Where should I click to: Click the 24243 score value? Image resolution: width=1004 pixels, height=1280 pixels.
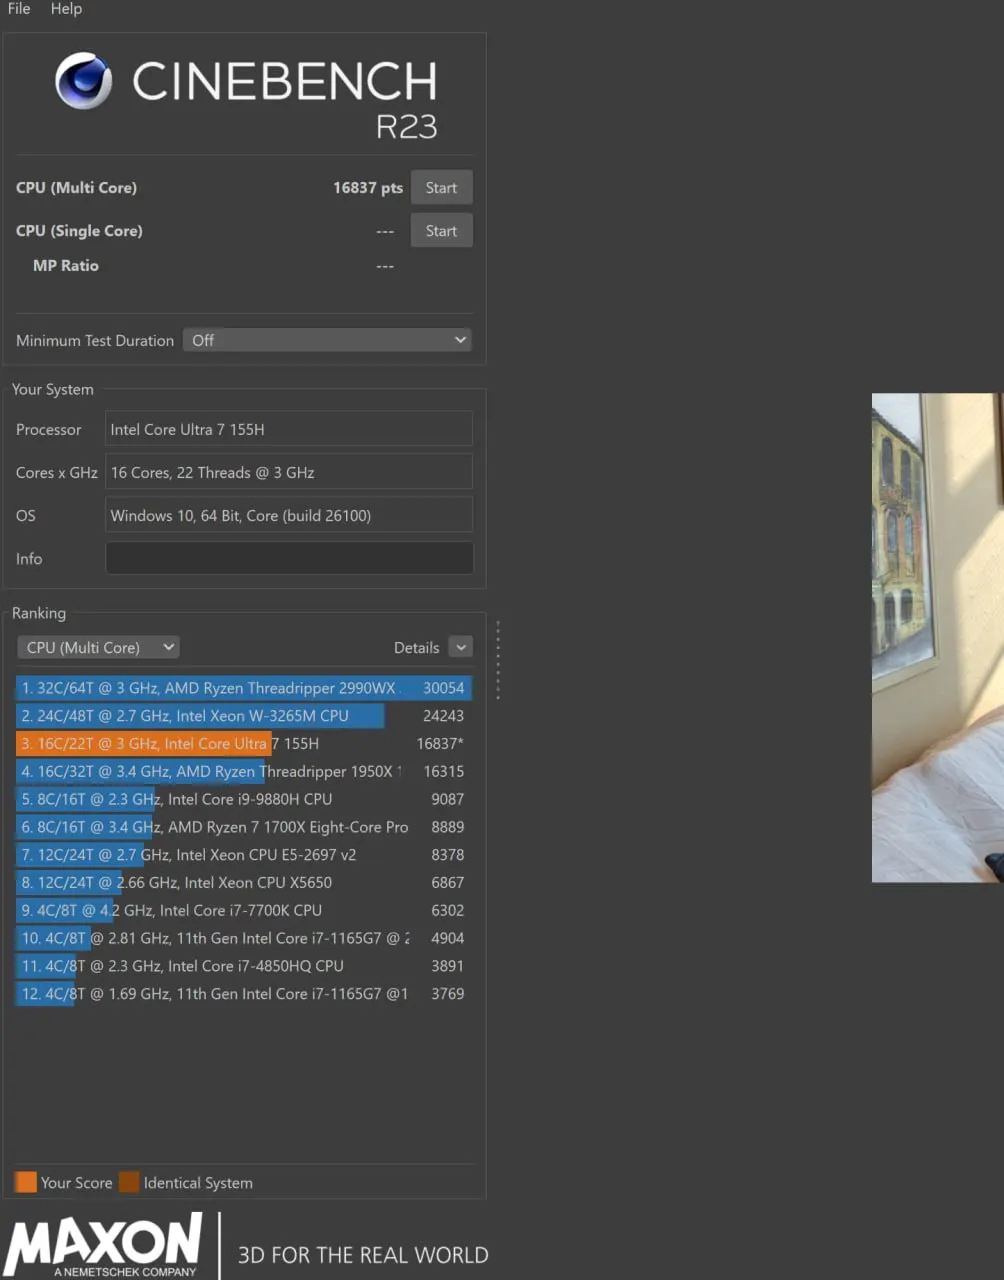click(443, 716)
